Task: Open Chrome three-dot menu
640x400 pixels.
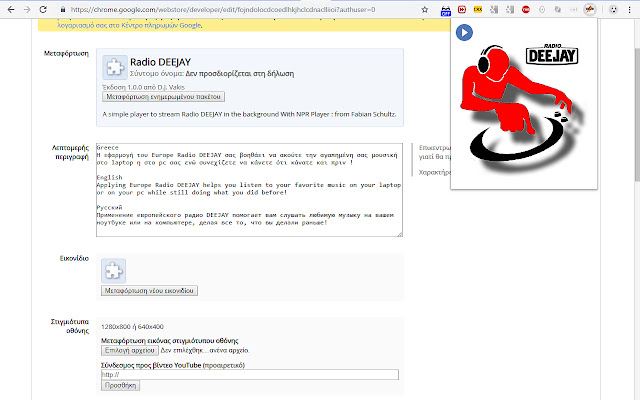Action: tap(629, 9)
